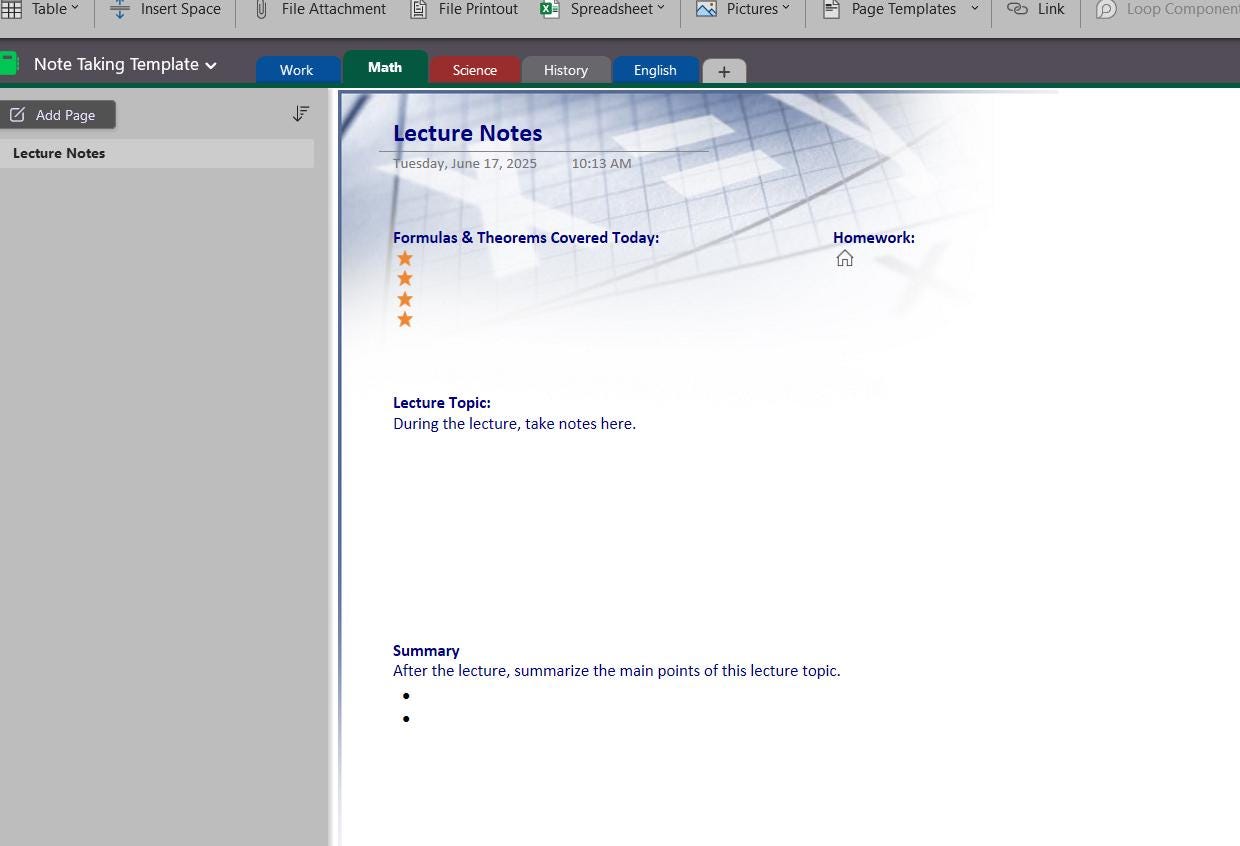Switch to the History section tab
Viewport: 1240px width, 846px height.
(566, 70)
